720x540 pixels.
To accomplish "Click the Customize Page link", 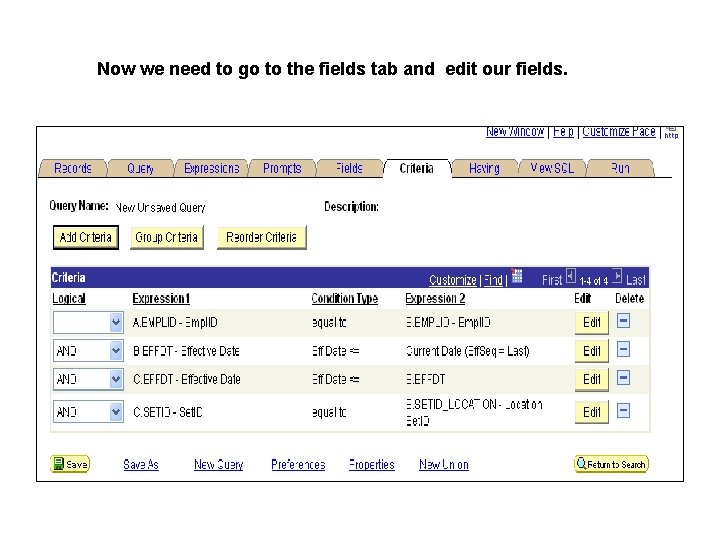I will (619, 132).
